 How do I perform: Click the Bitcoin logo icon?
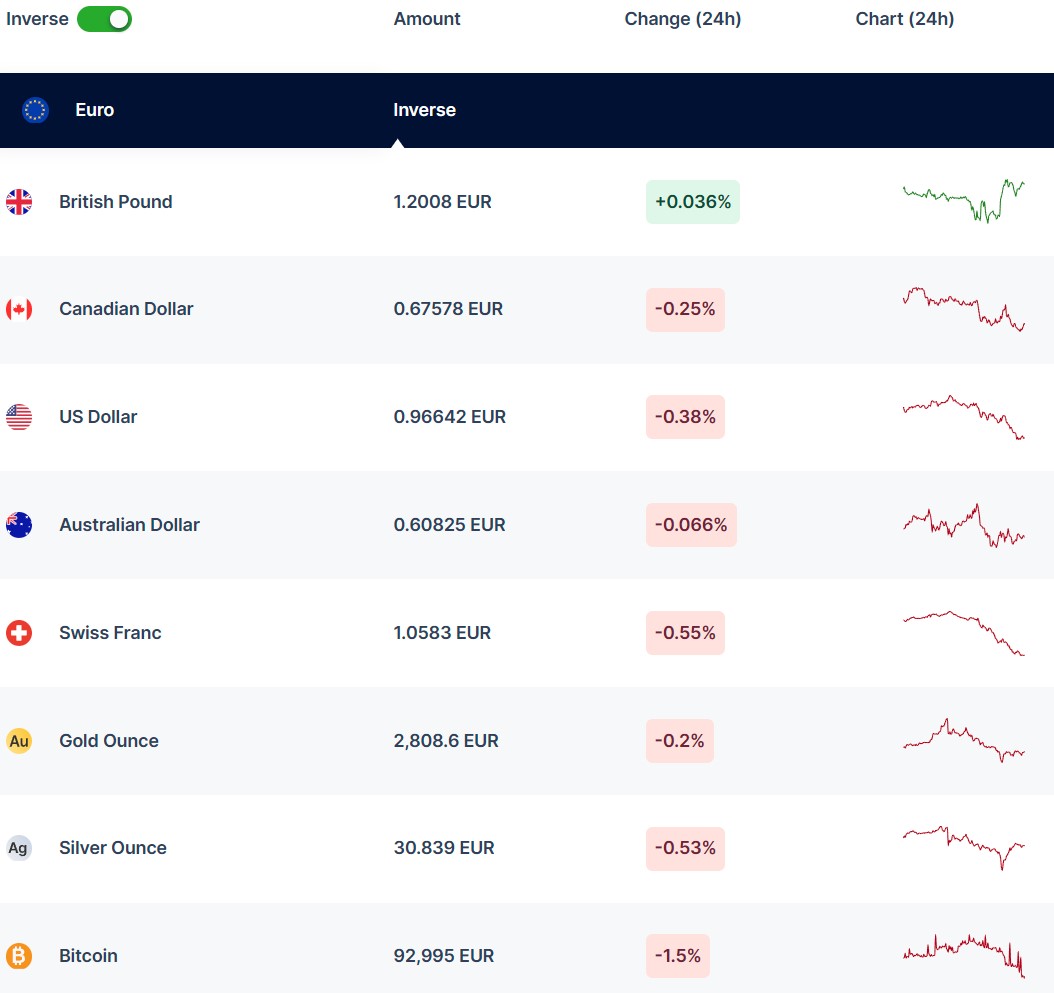point(19,956)
